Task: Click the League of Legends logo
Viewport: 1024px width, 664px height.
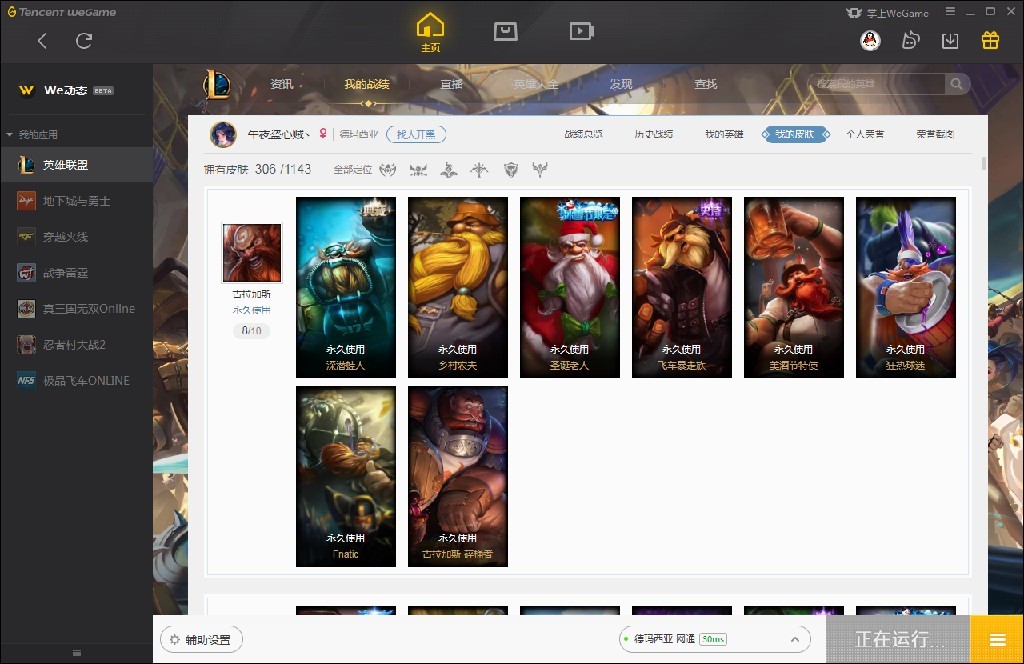Action: (x=216, y=84)
